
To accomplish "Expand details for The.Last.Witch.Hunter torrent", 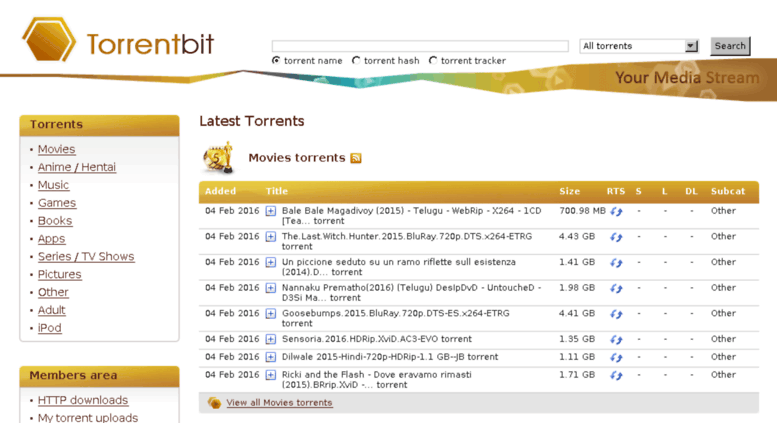I will (x=271, y=237).
